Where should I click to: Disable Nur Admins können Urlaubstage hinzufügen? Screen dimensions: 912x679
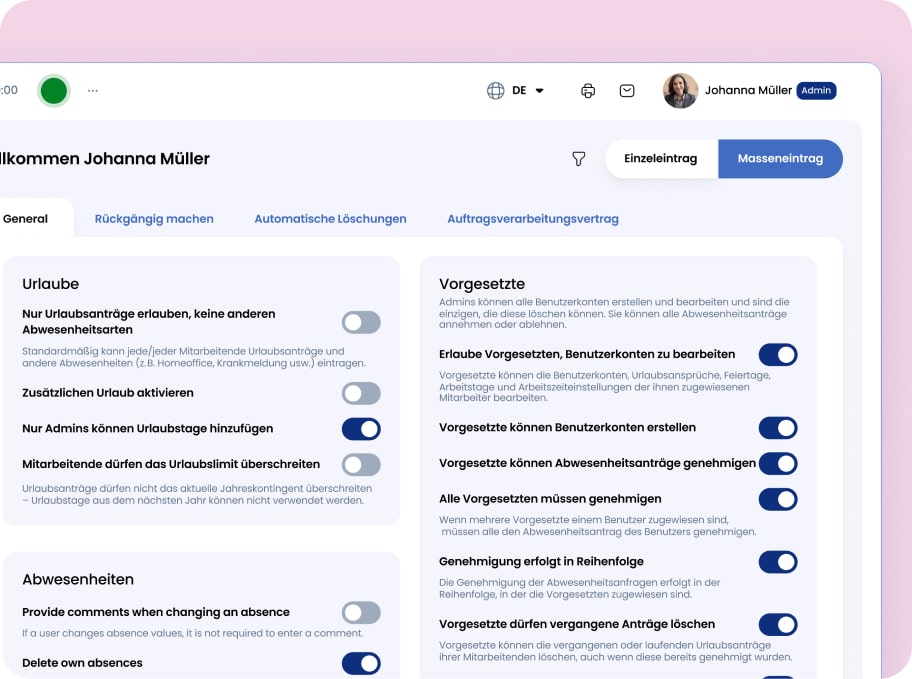click(x=361, y=429)
